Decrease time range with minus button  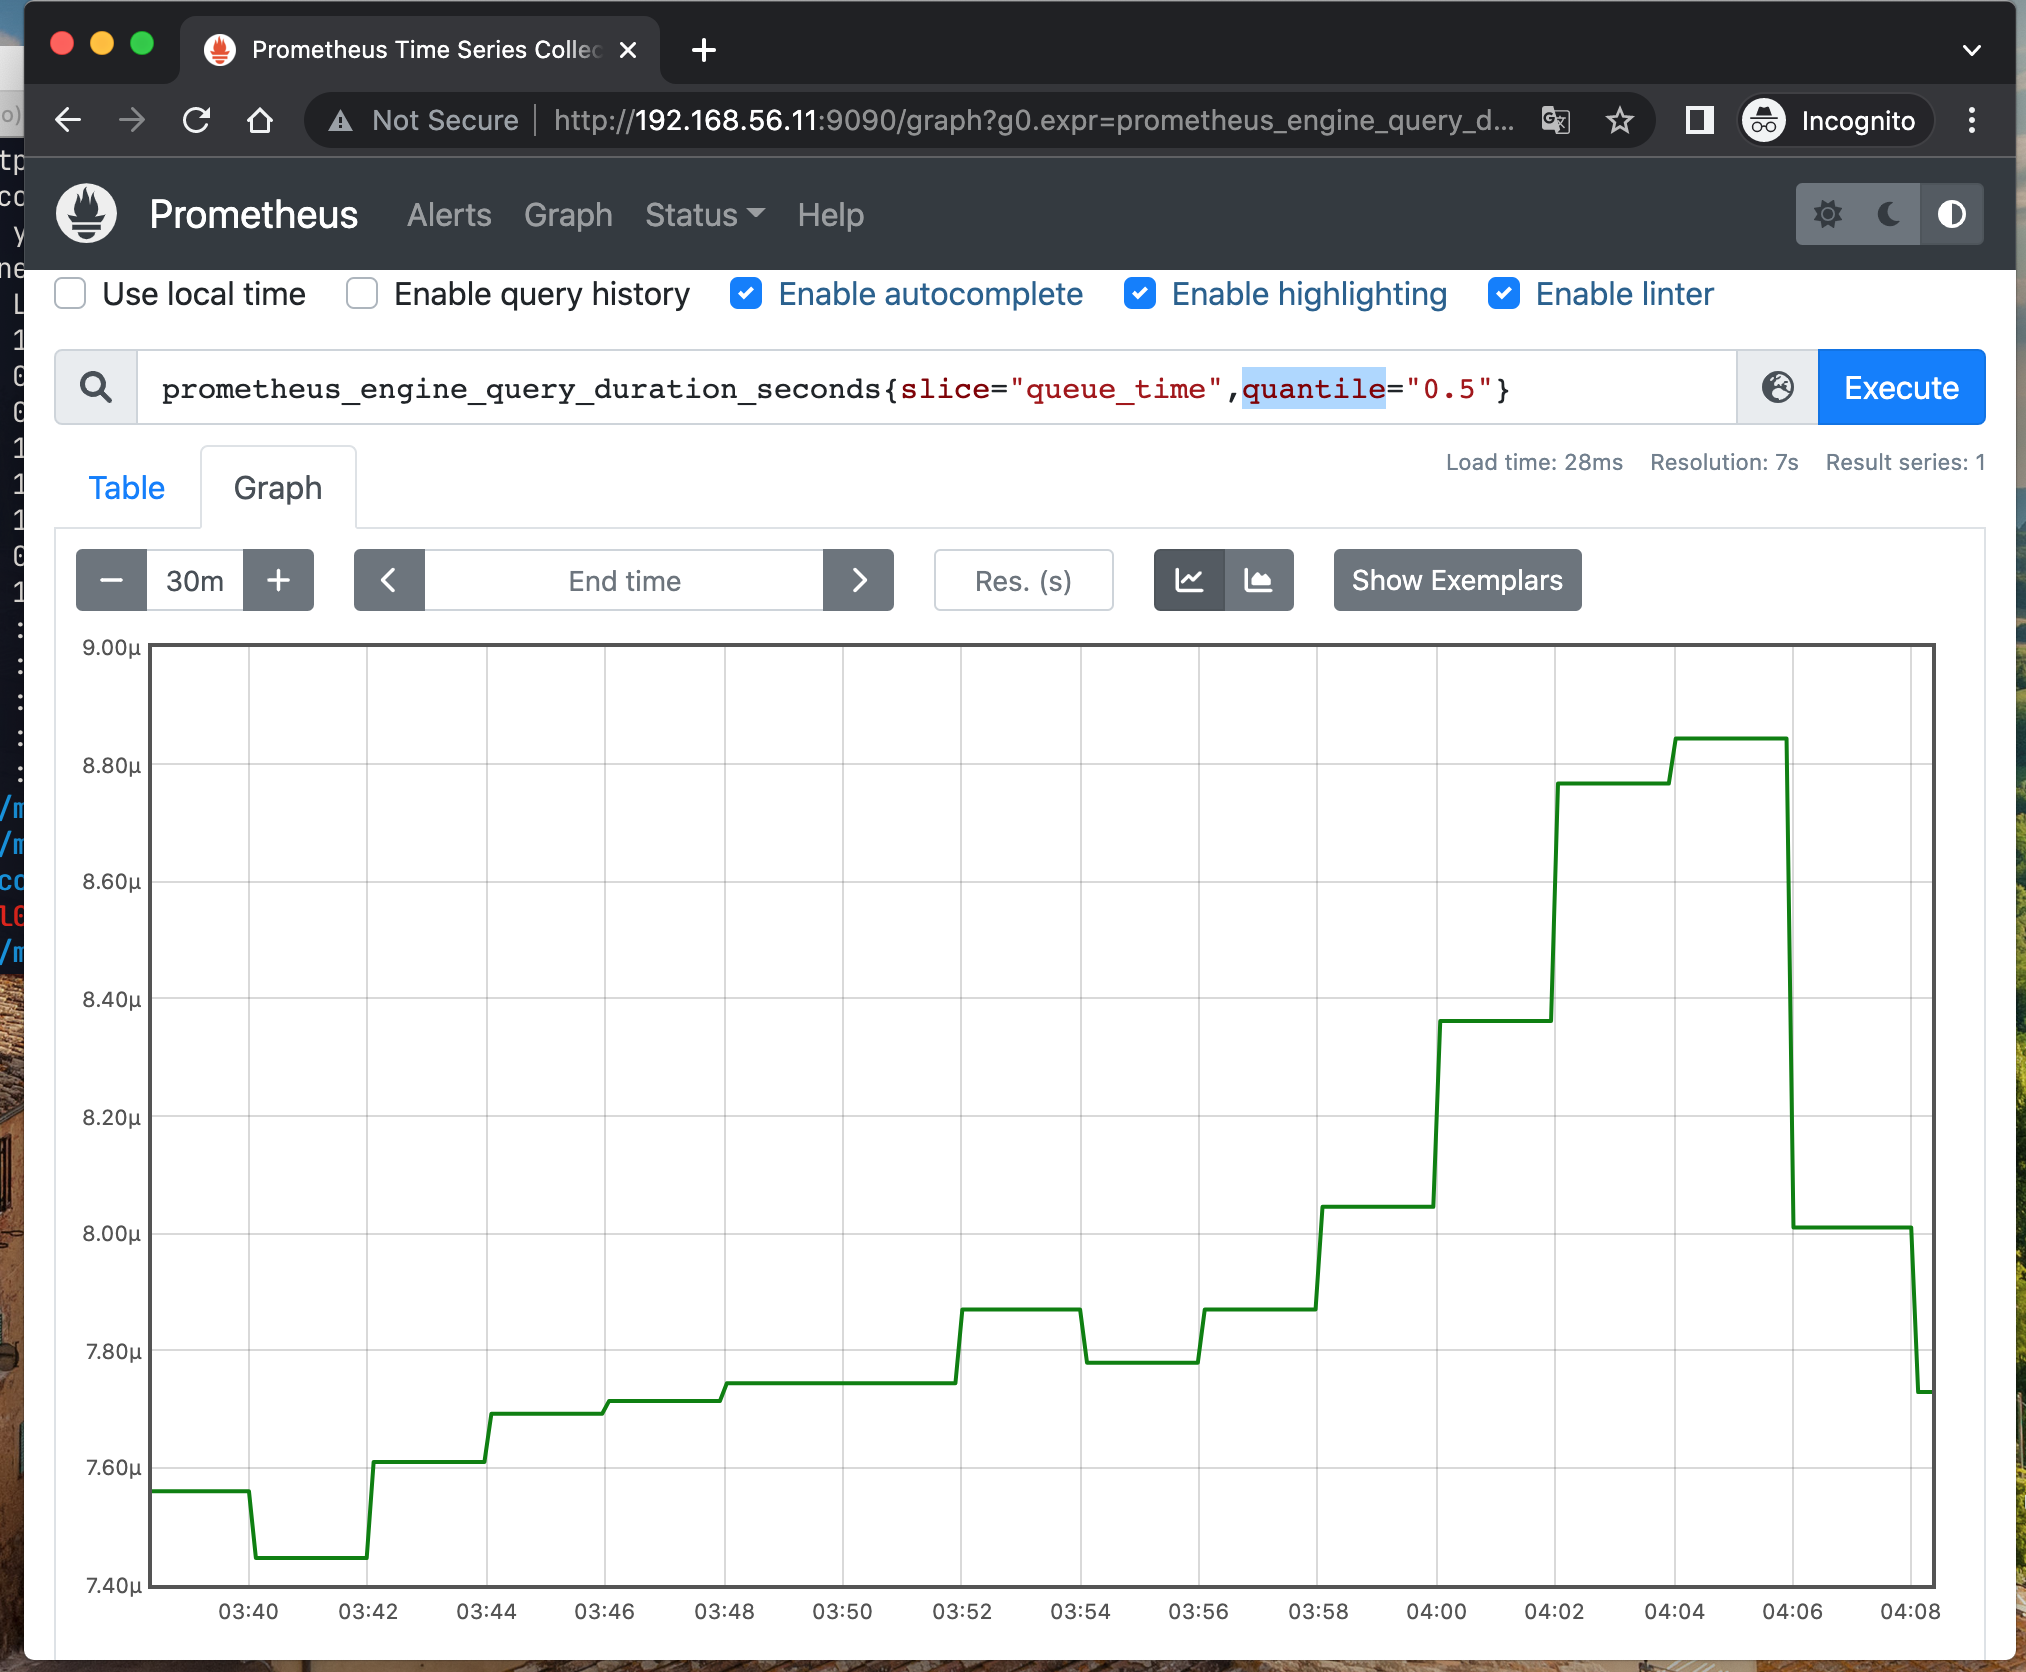[112, 580]
